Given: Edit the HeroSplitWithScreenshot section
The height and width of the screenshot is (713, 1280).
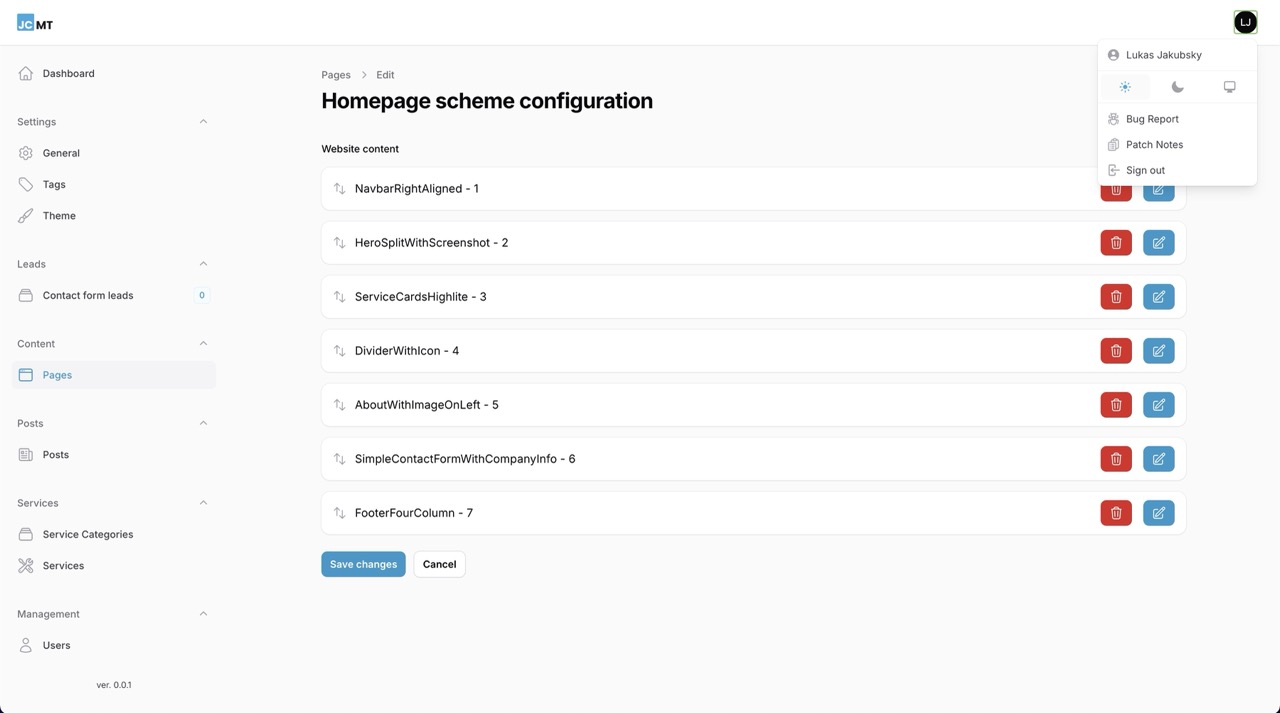Looking at the screenshot, I should coord(1158,242).
